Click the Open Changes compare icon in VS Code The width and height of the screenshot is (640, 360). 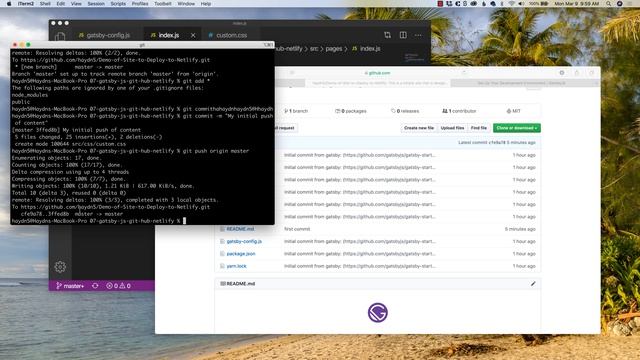387,35
